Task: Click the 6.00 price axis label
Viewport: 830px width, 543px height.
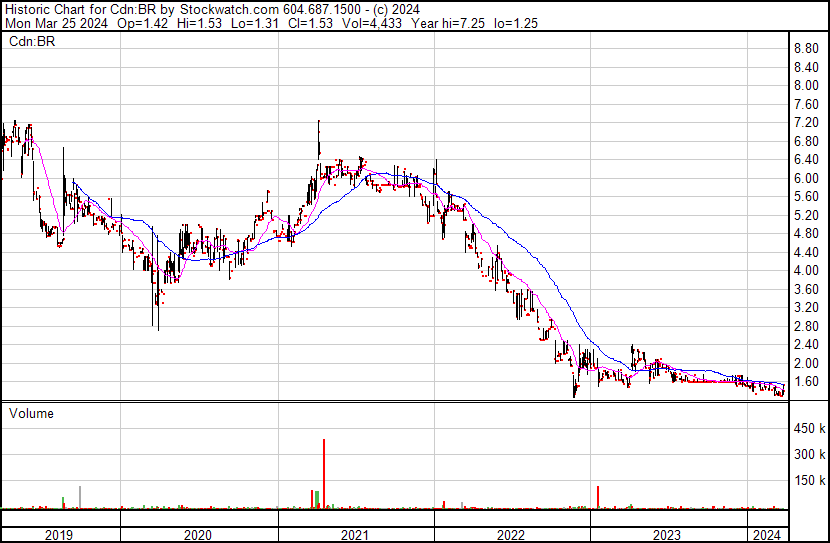Action: point(806,178)
